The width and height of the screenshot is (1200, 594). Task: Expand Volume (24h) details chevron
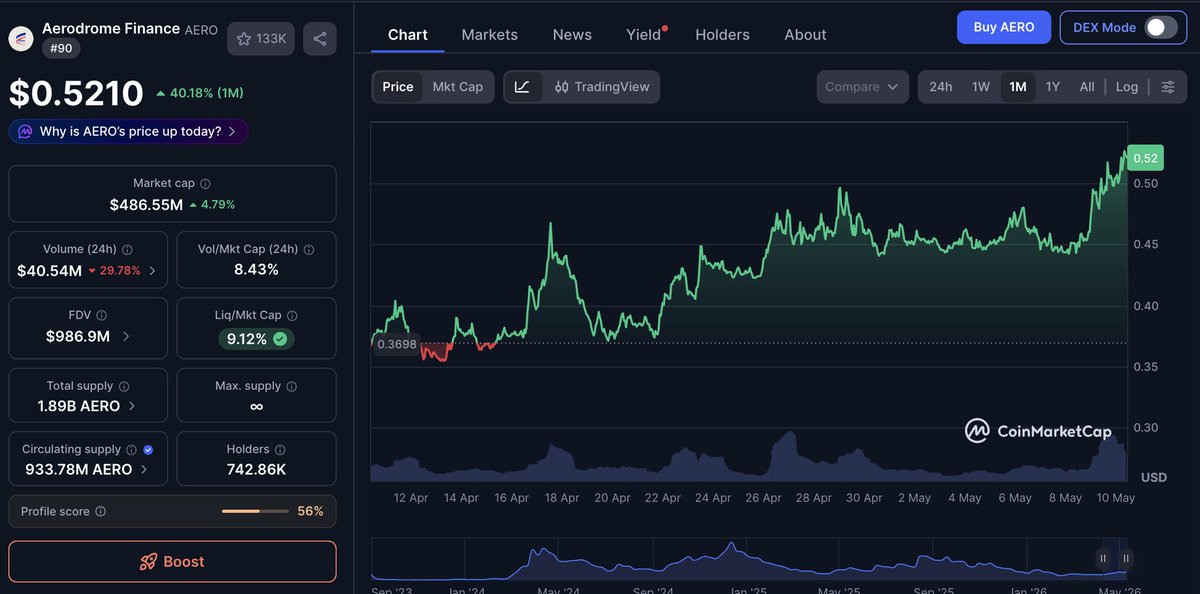pos(152,271)
